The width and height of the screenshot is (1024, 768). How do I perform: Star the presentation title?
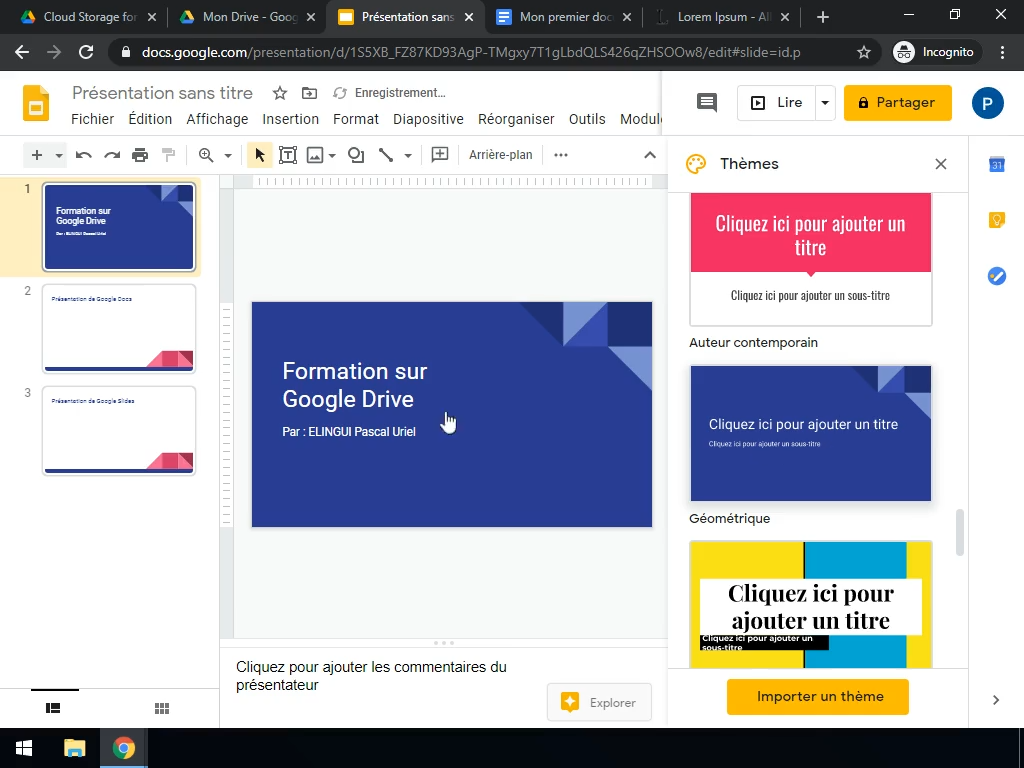coord(280,93)
